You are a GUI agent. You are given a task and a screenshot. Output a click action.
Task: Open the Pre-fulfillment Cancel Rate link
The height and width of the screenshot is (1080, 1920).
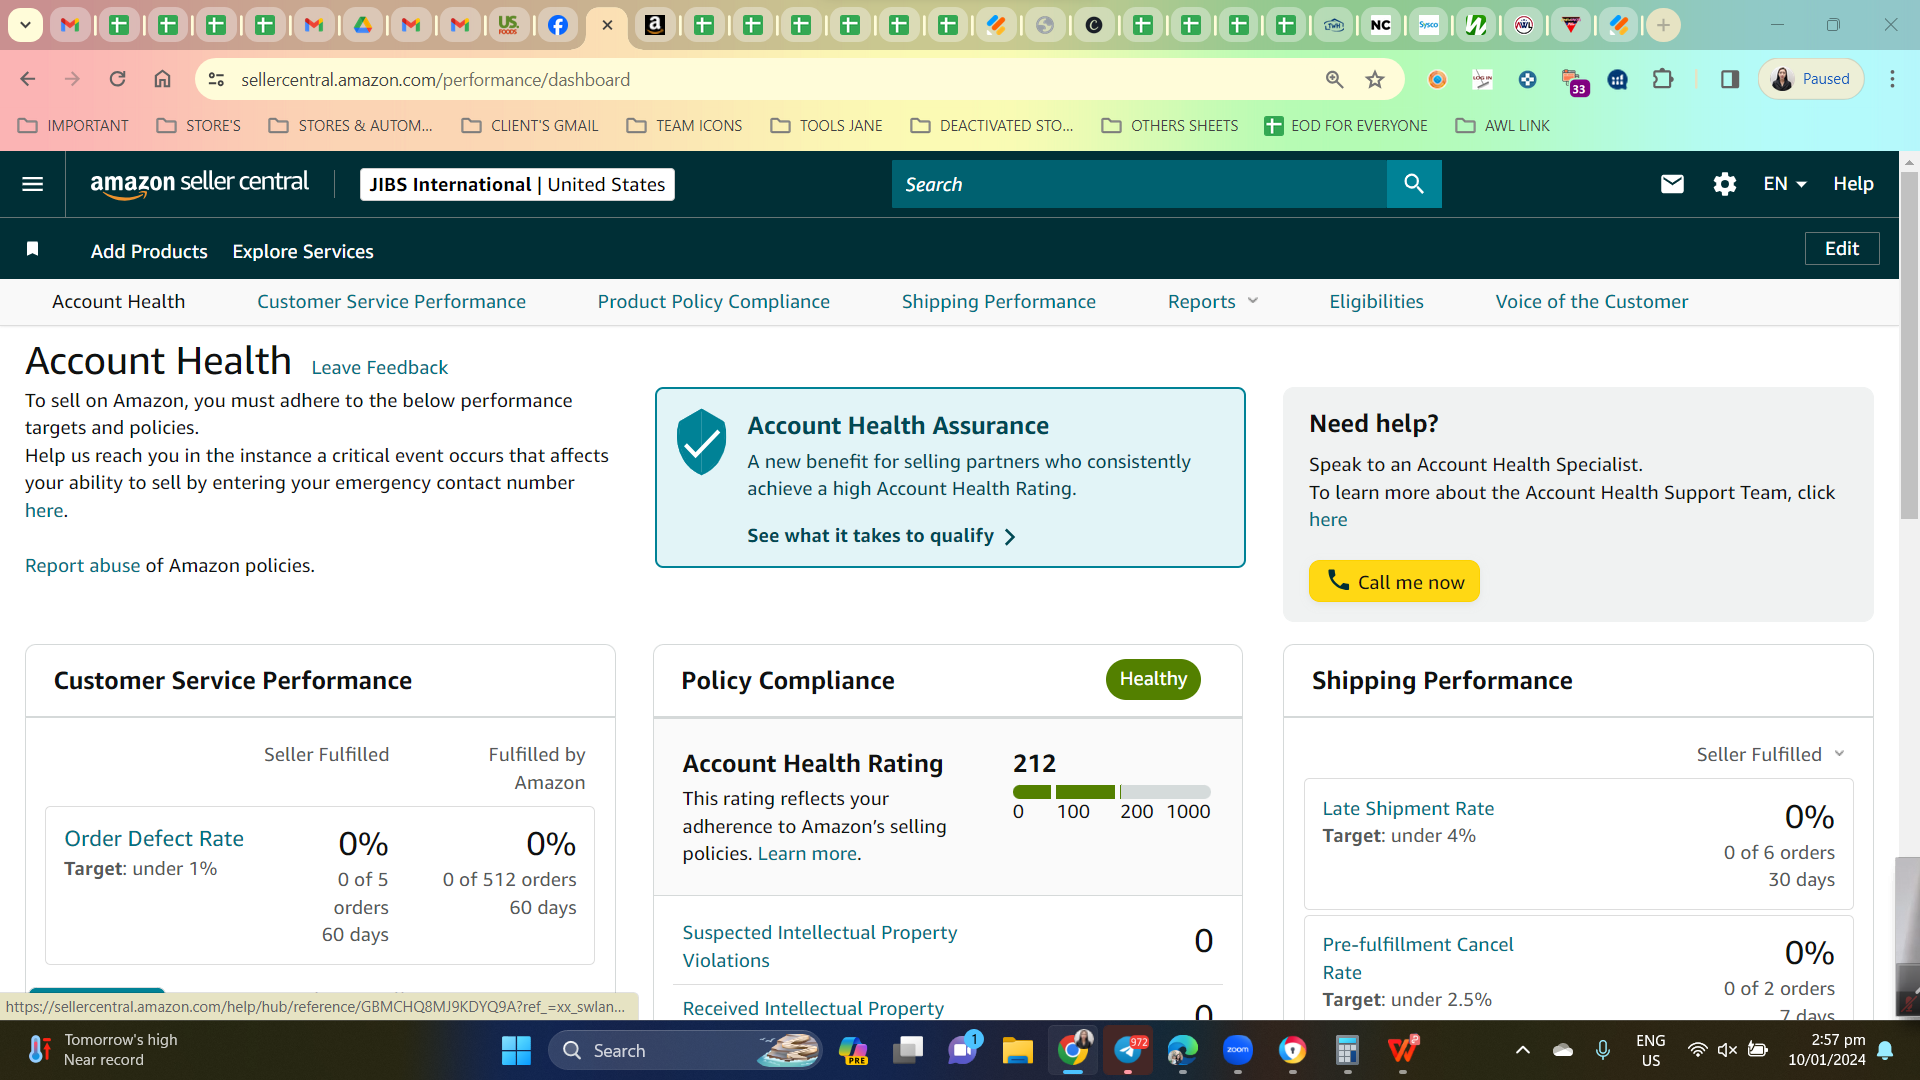(1418, 958)
